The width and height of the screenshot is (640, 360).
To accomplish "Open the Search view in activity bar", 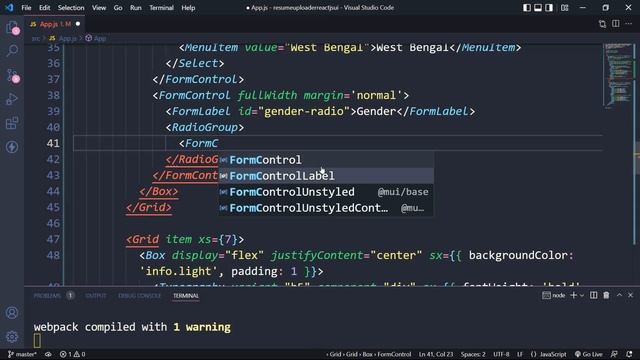I will [12, 51].
